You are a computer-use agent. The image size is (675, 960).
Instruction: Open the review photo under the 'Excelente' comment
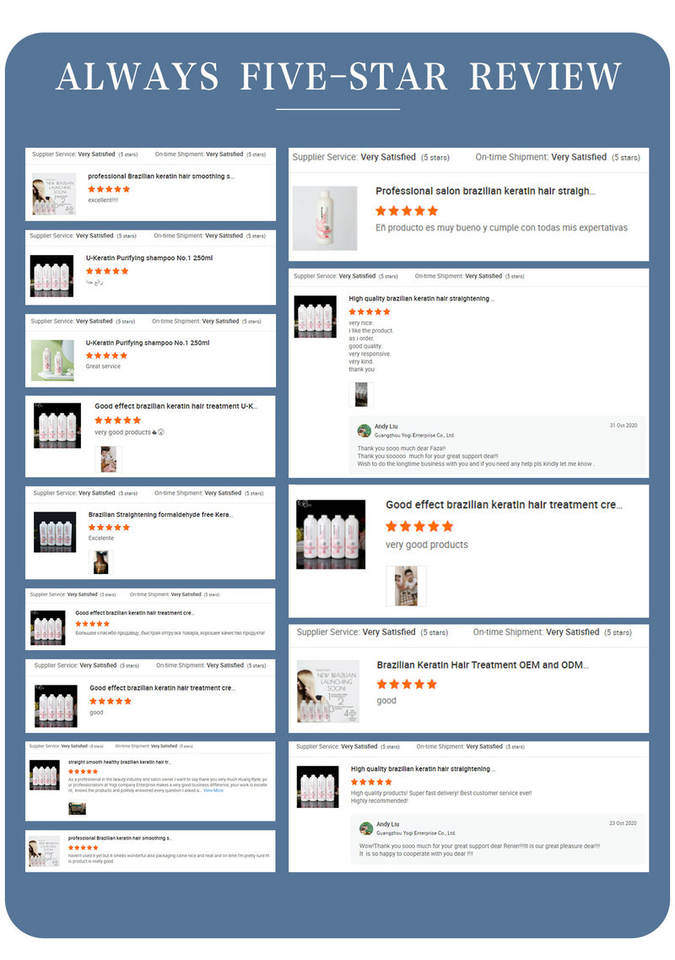point(101,561)
